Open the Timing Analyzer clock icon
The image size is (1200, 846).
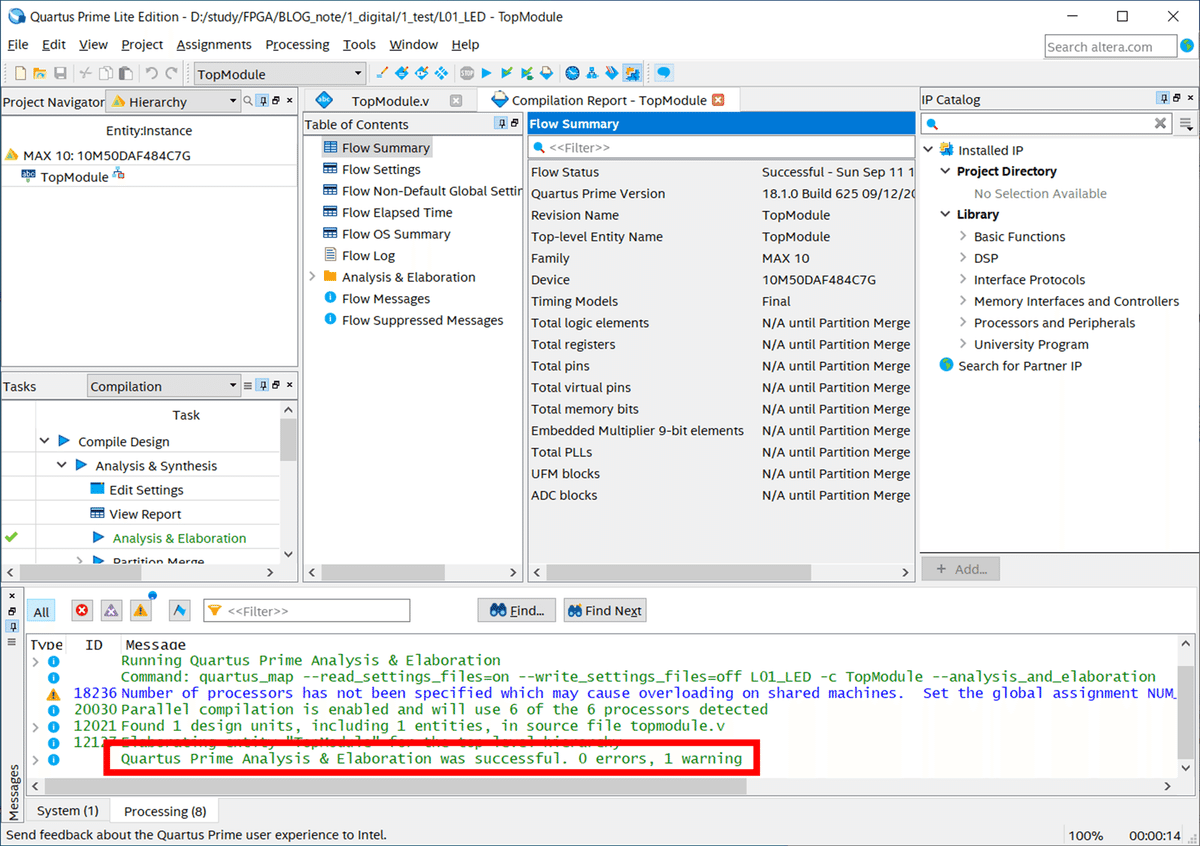[x=572, y=73]
